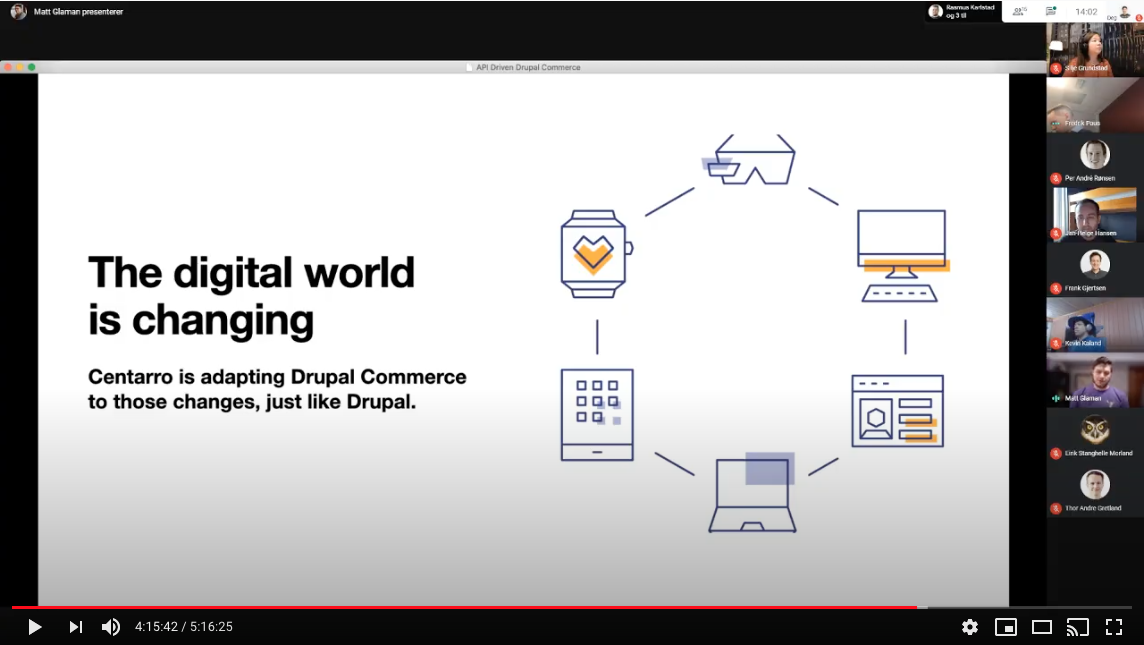This screenshot has width=1144, height=645.
Task: Enter fullscreen mode
Action: pos(1113,627)
